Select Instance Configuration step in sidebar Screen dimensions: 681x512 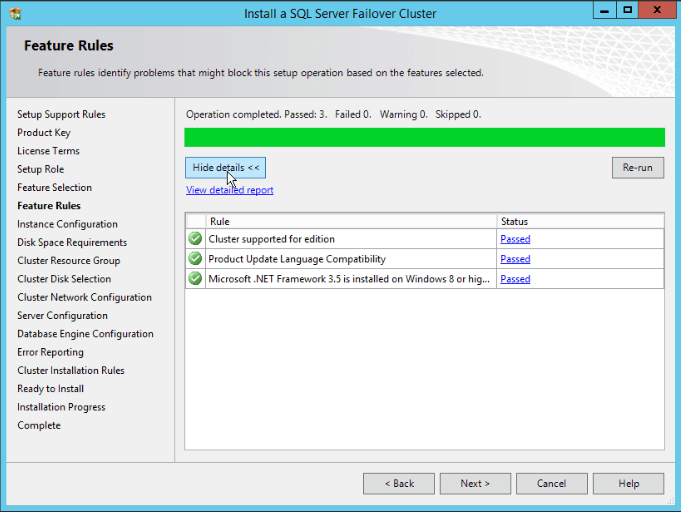coord(67,224)
